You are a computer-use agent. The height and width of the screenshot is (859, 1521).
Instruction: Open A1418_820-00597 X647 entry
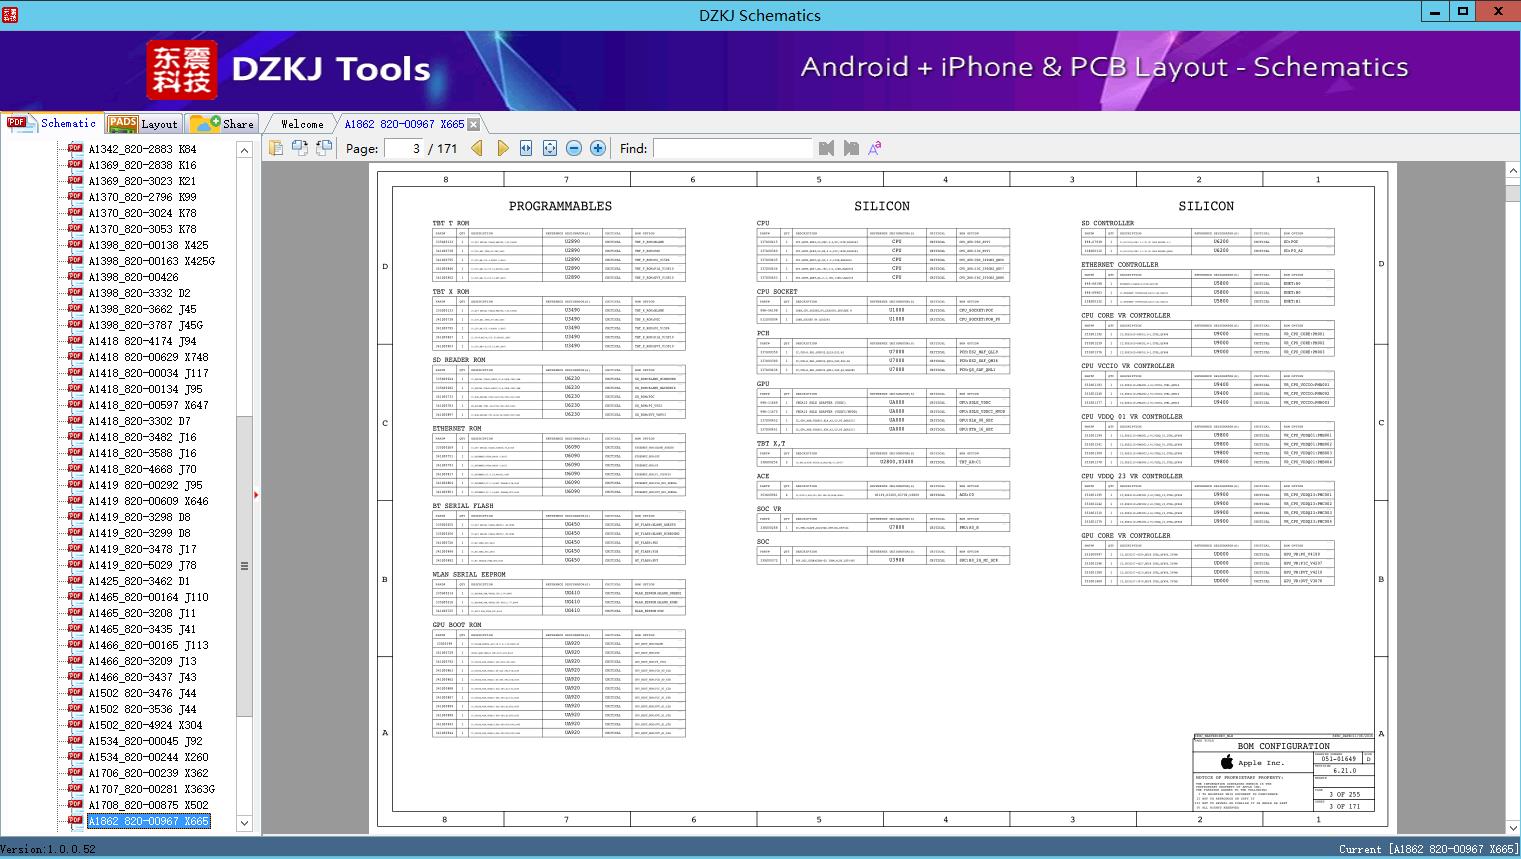(148, 405)
